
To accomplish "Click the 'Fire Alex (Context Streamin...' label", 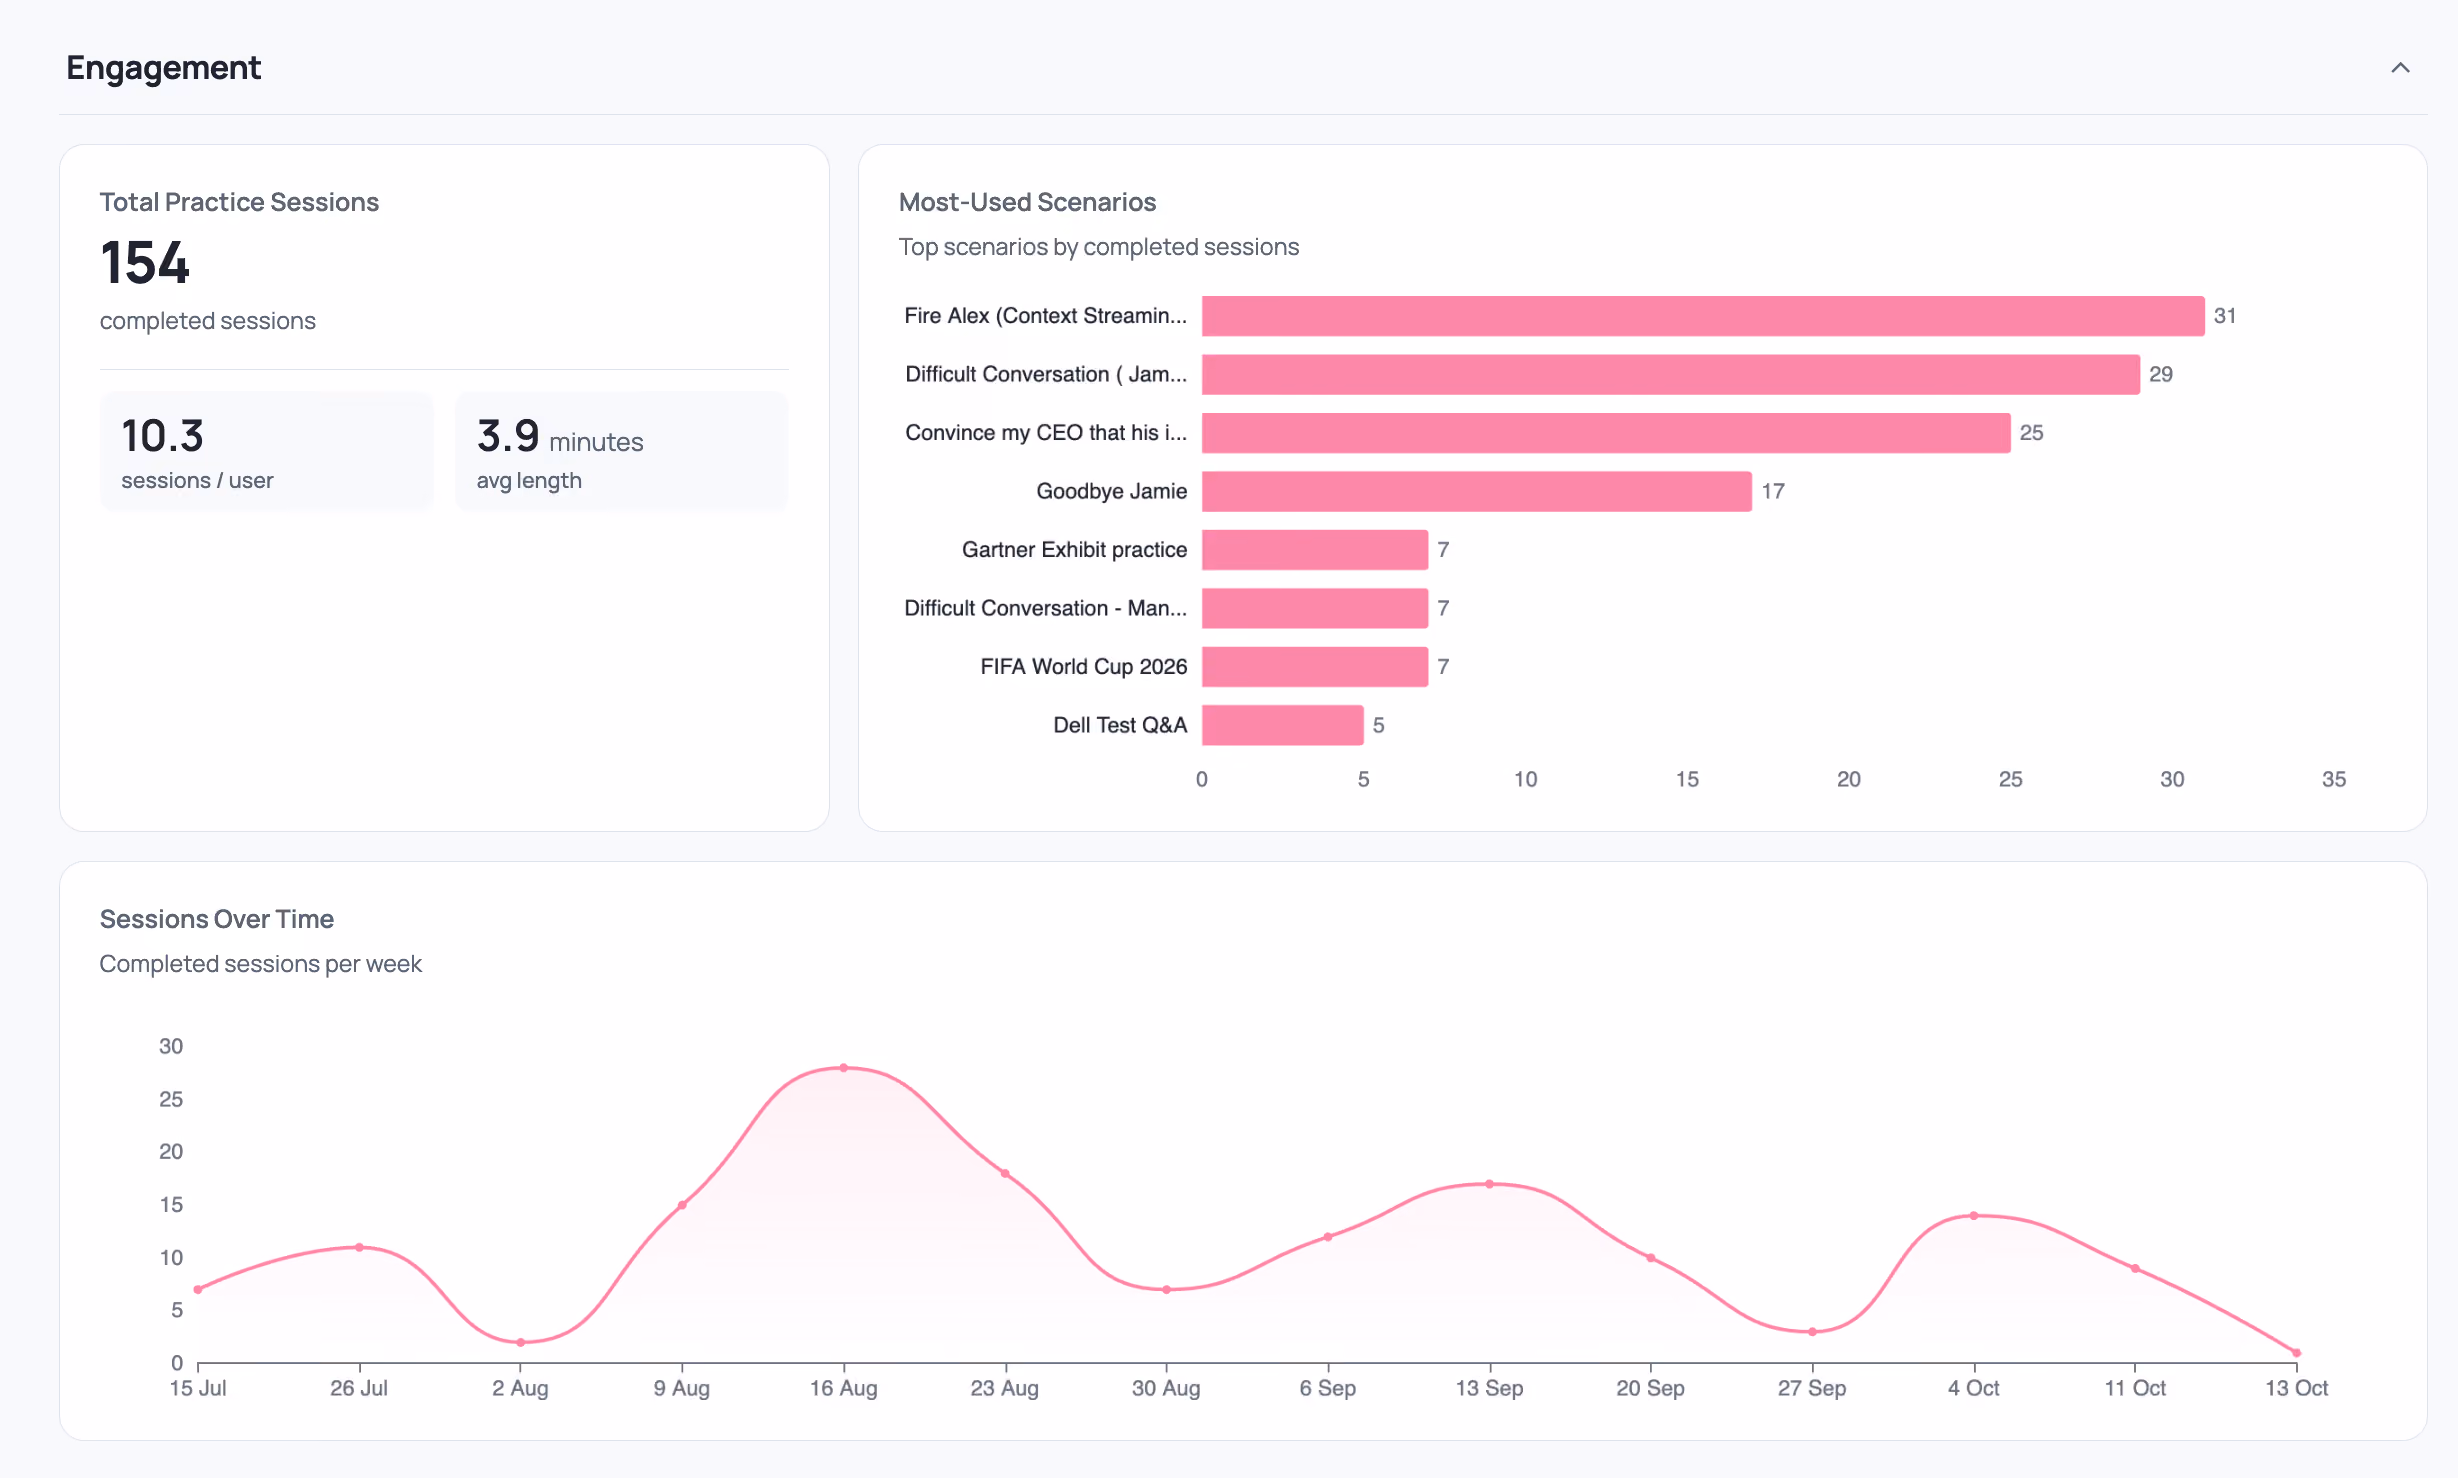I will (x=1045, y=316).
